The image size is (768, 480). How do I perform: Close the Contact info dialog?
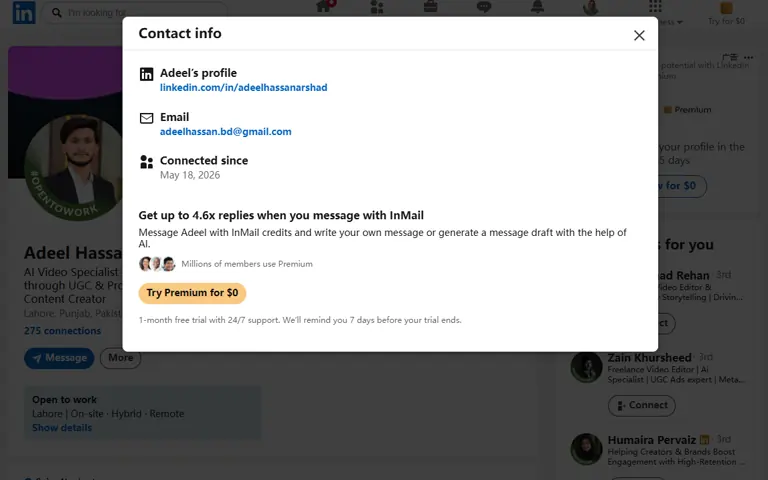[x=639, y=35]
